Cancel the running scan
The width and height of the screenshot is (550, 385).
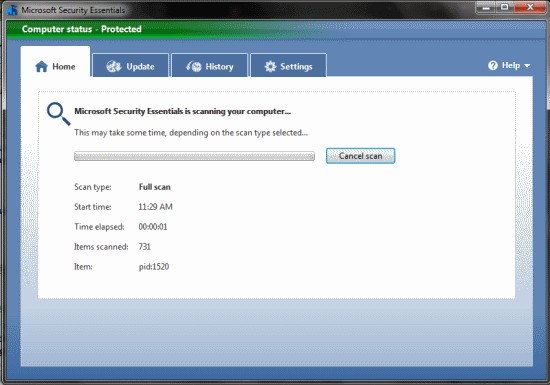(360, 156)
